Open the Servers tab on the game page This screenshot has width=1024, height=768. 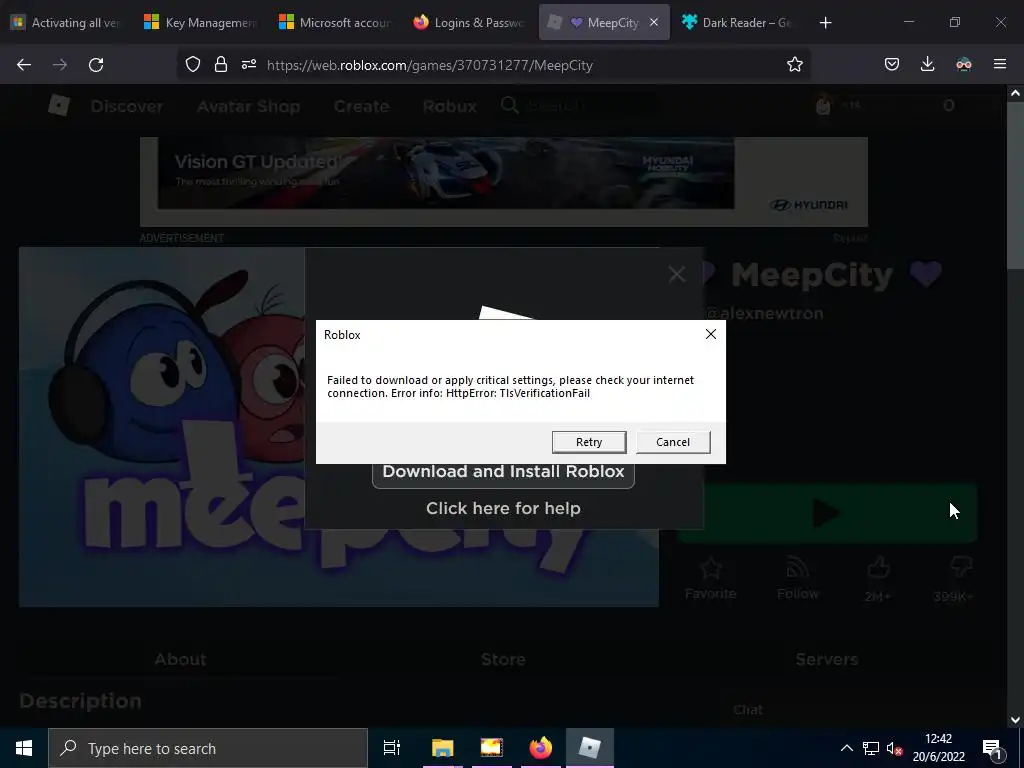[826, 659]
